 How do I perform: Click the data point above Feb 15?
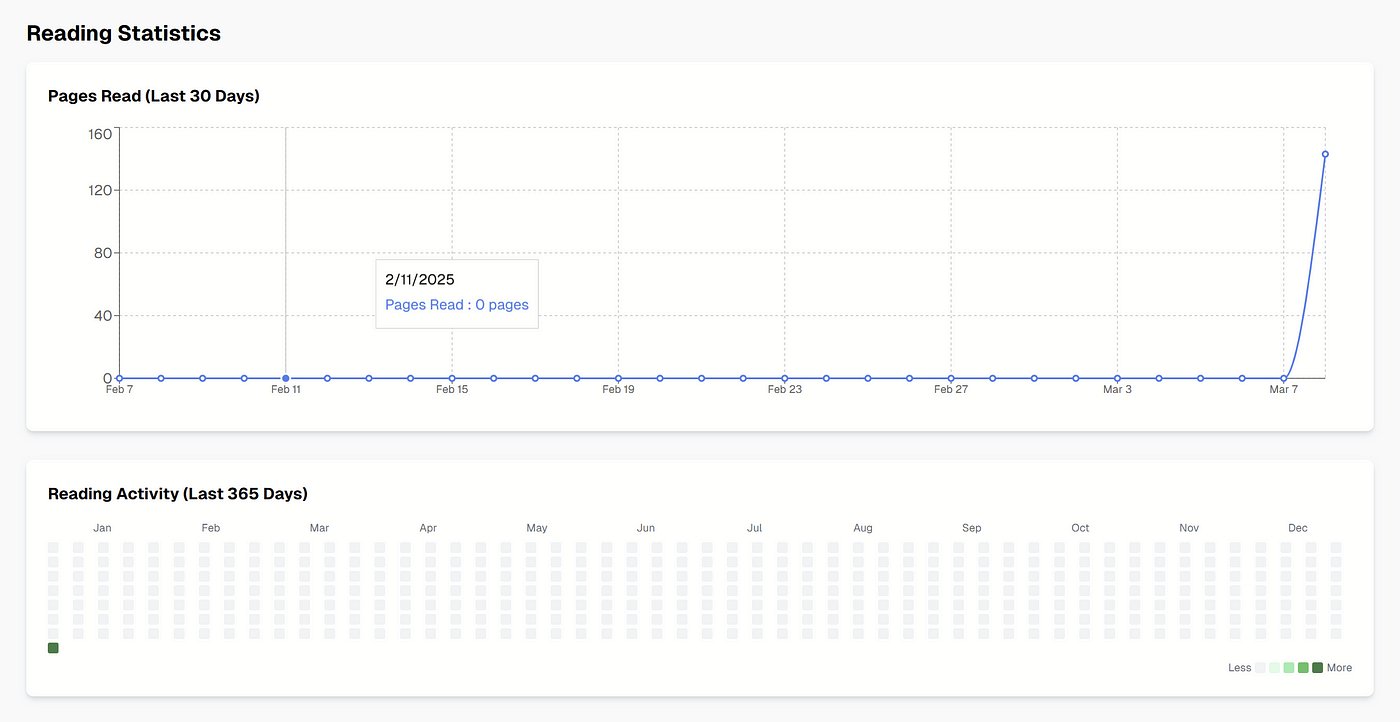(452, 378)
